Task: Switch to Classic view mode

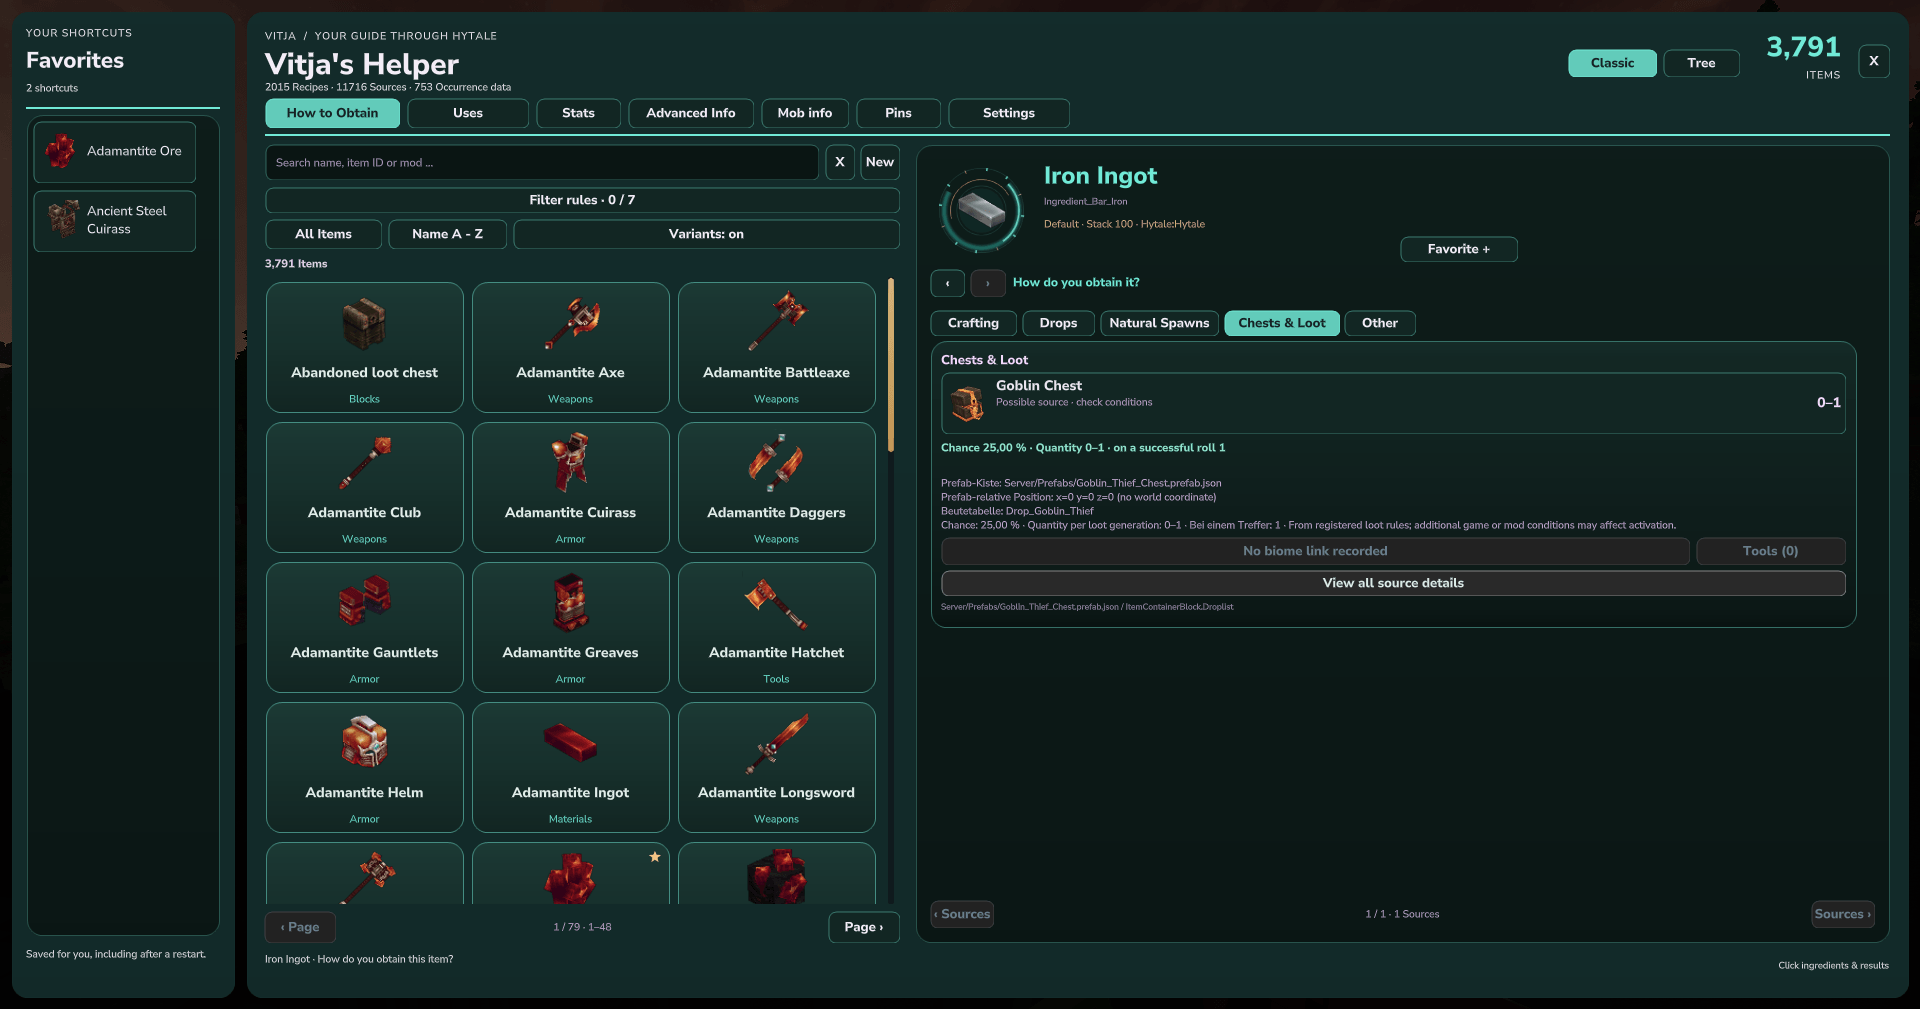Action: pos(1612,63)
